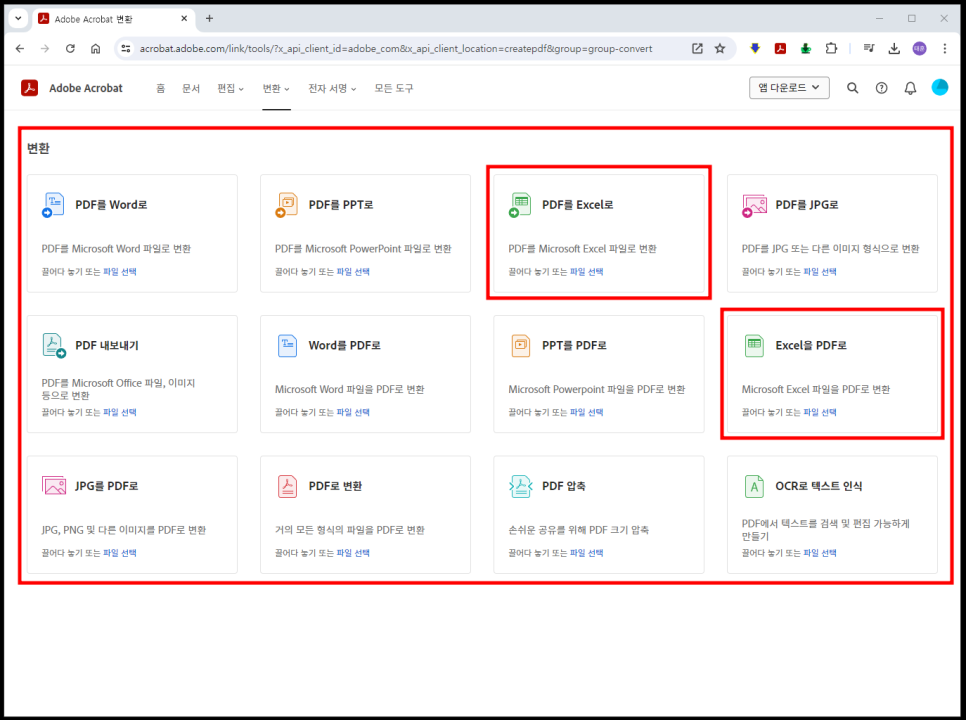Click the PDF 내보내기 card icon
The image size is (966, 720).
click(x=54, y=345)
